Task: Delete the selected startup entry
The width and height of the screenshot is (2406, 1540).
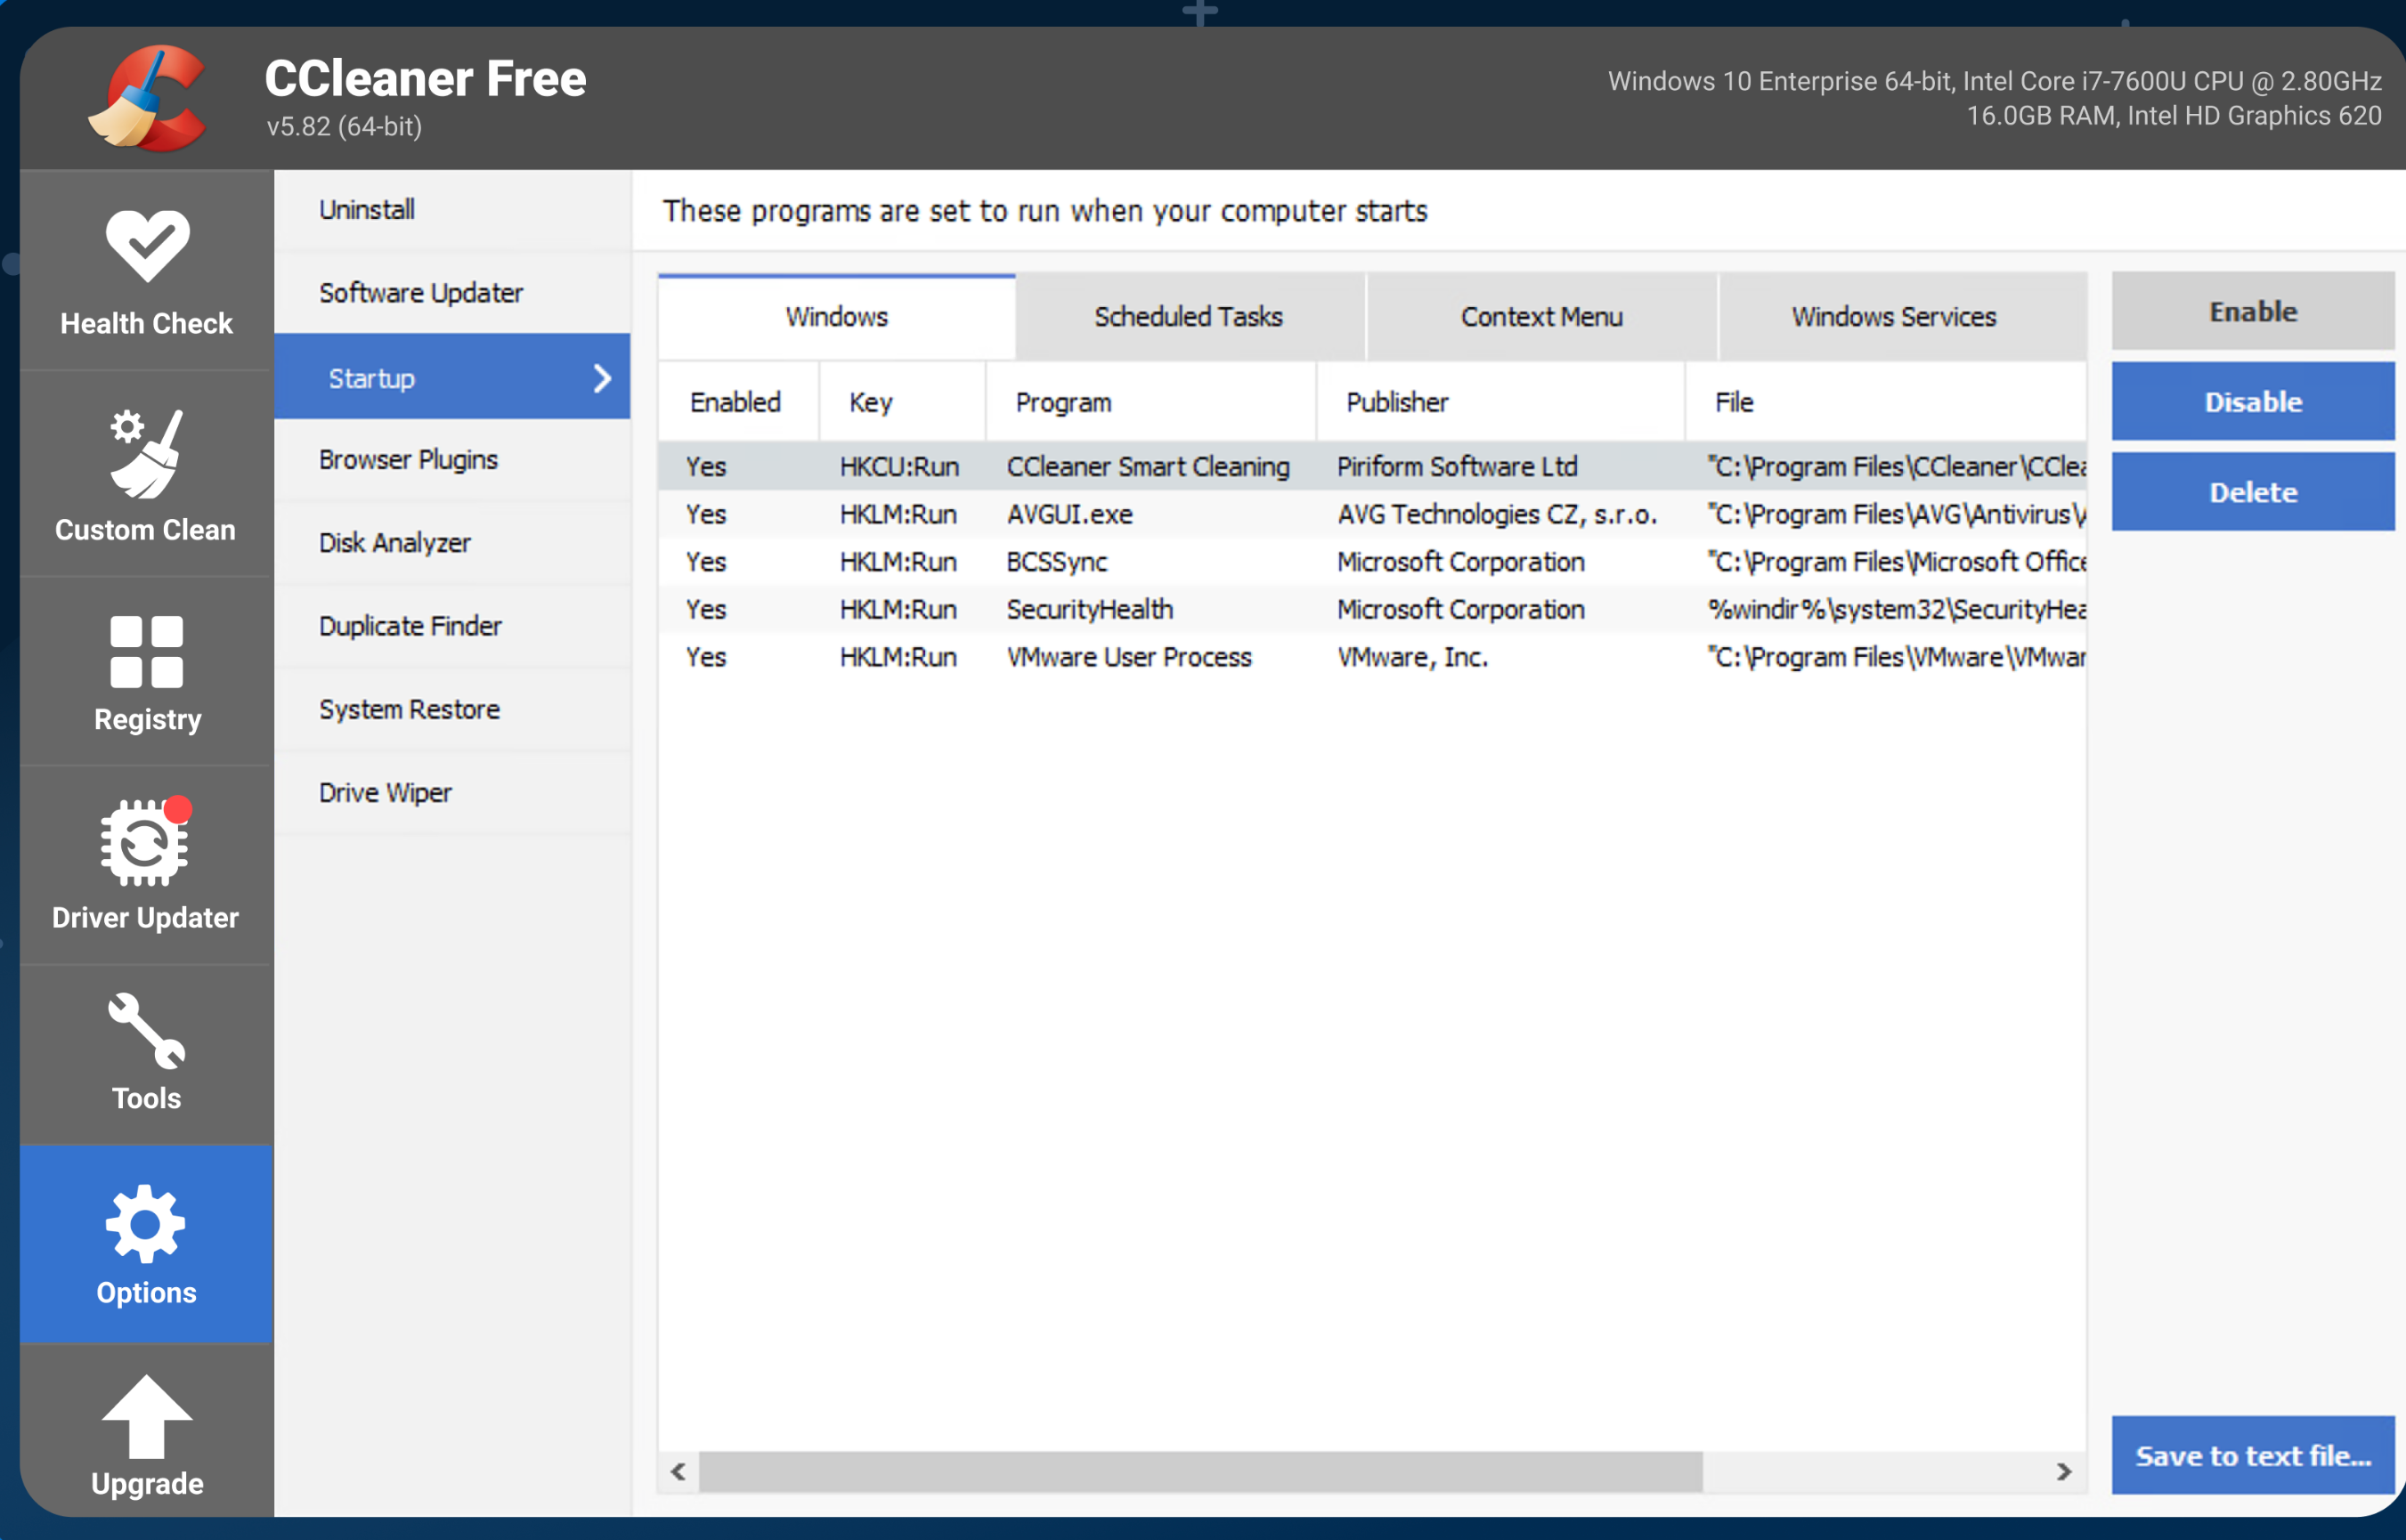Action: [2252, 491]
